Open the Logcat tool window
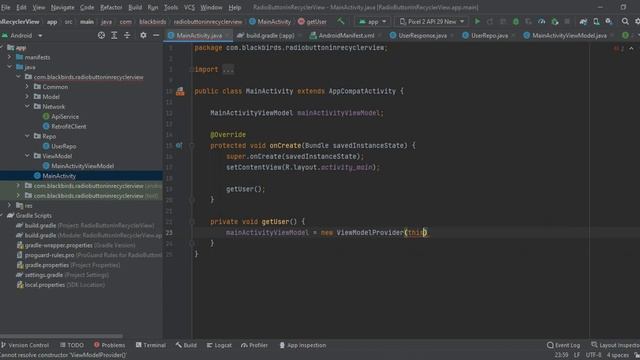This screenshot has height=360, width=640. coord(219,345)
